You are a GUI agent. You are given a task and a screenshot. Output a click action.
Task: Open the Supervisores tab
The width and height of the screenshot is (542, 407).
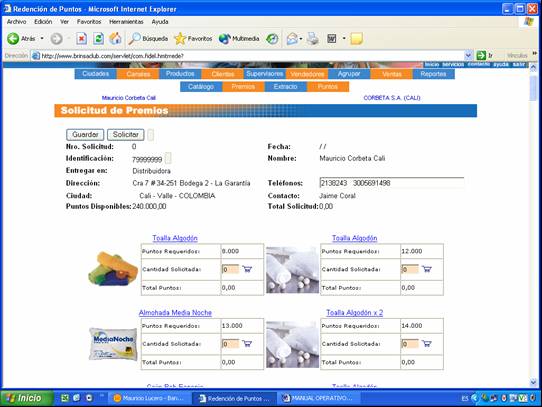[265, 74]
